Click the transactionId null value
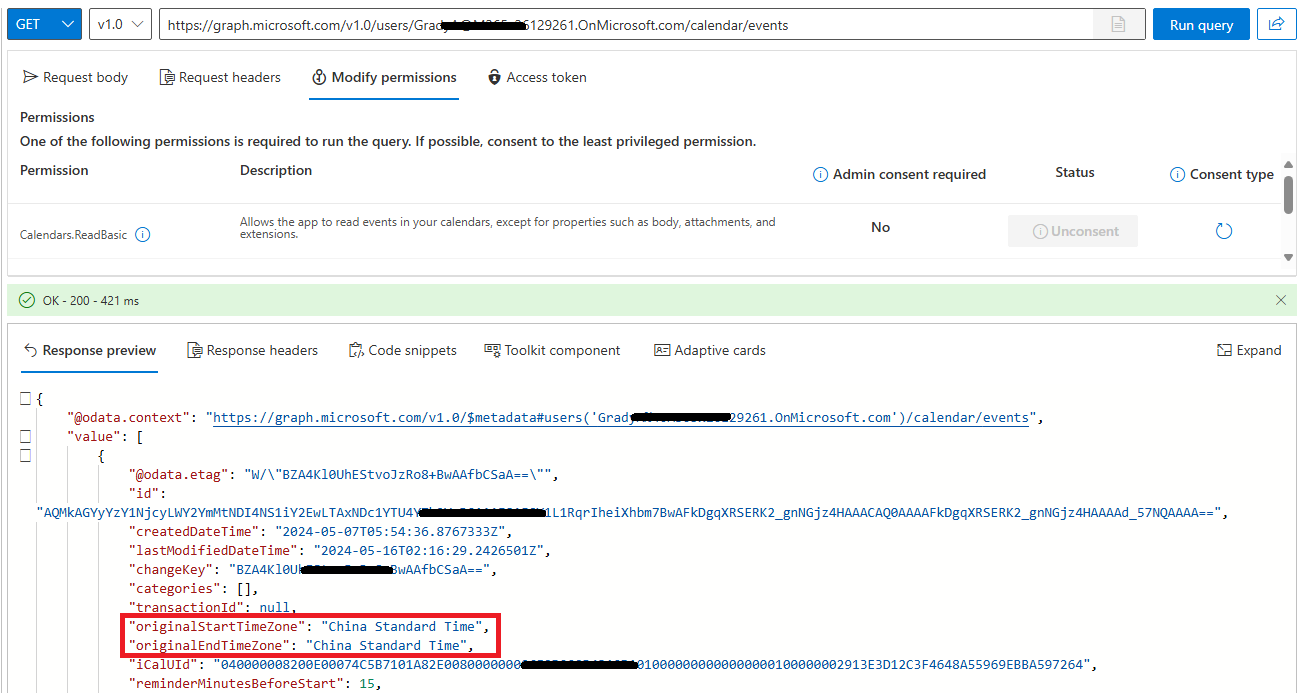The height and width of the screenshot is (693, 1300). pyautogui.click(x=273, y=607)
